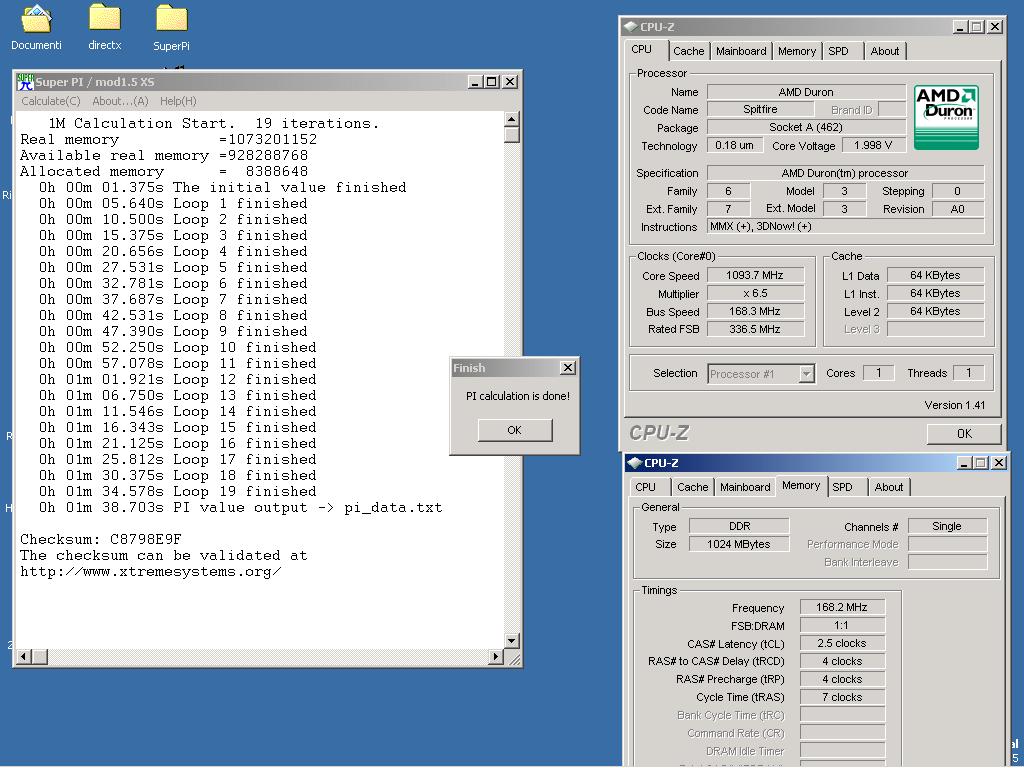Minimize the top CPU-Z window
1024x768 pixels.
click(959, 27)
